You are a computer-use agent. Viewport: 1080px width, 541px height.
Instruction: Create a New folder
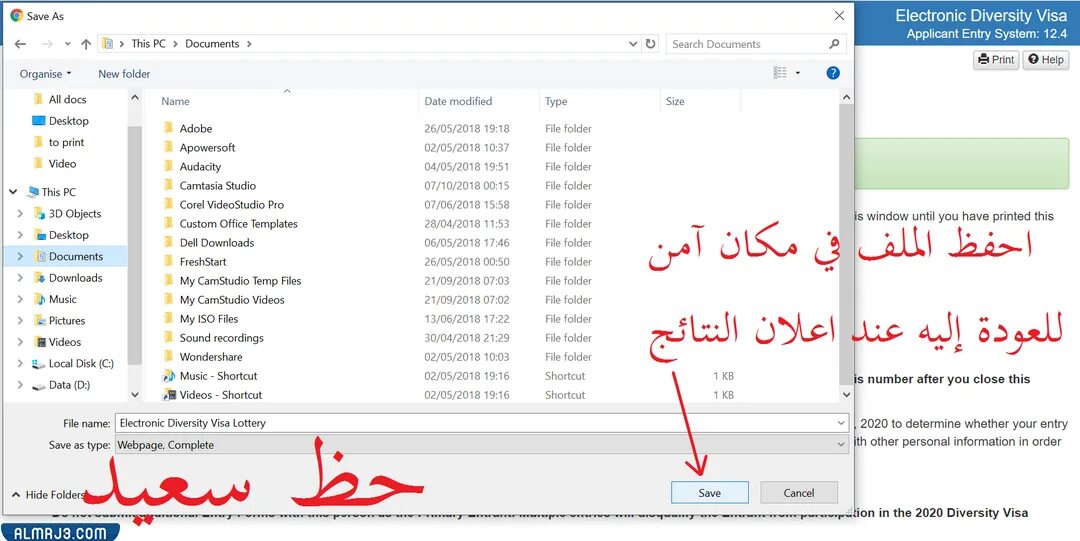pyautogui.click(x=124, y=74)
